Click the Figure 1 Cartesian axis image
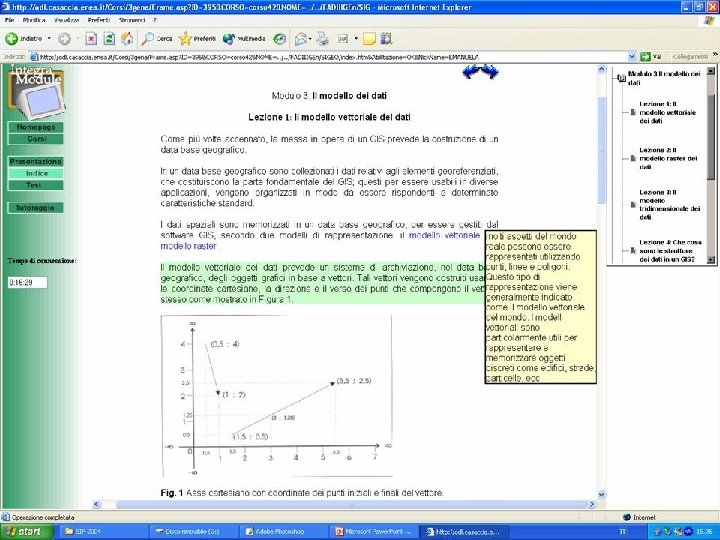 coord(276,396)
